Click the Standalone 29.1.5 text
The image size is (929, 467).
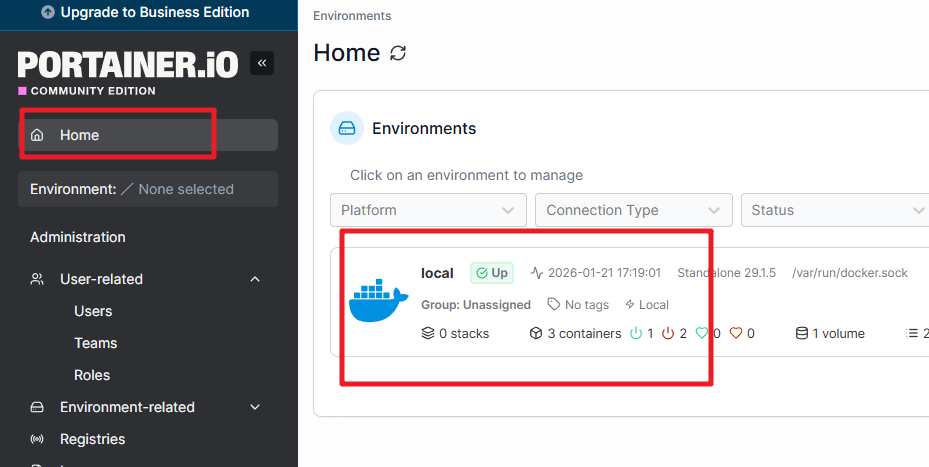(726, 273)
